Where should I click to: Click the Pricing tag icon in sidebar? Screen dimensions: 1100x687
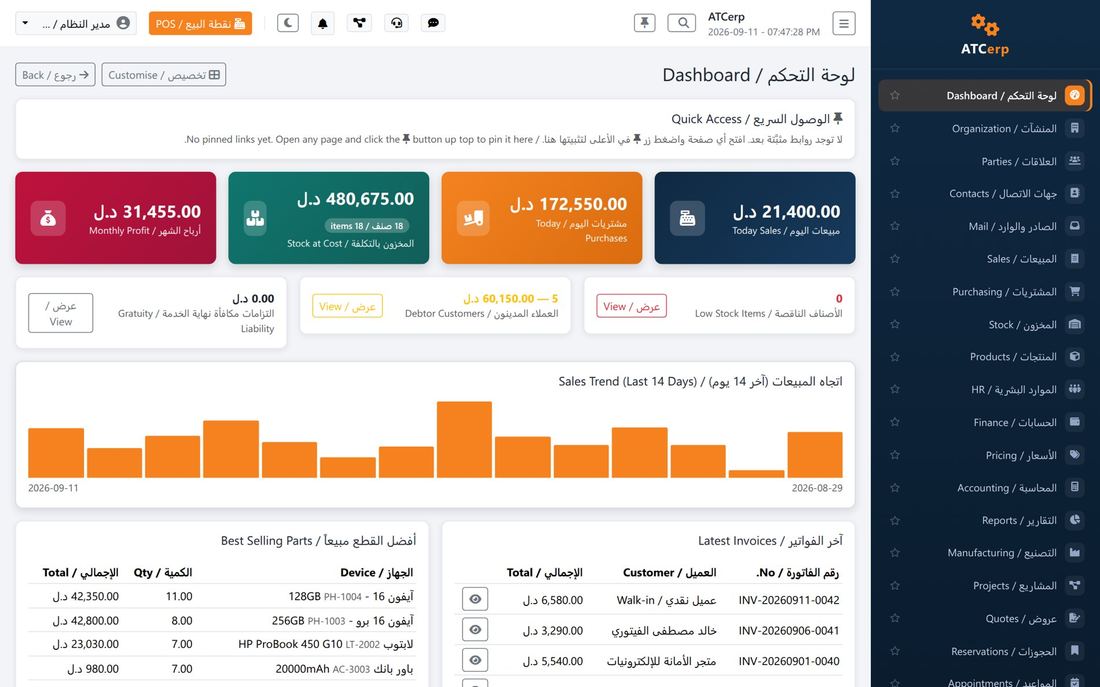[1074, 455]
